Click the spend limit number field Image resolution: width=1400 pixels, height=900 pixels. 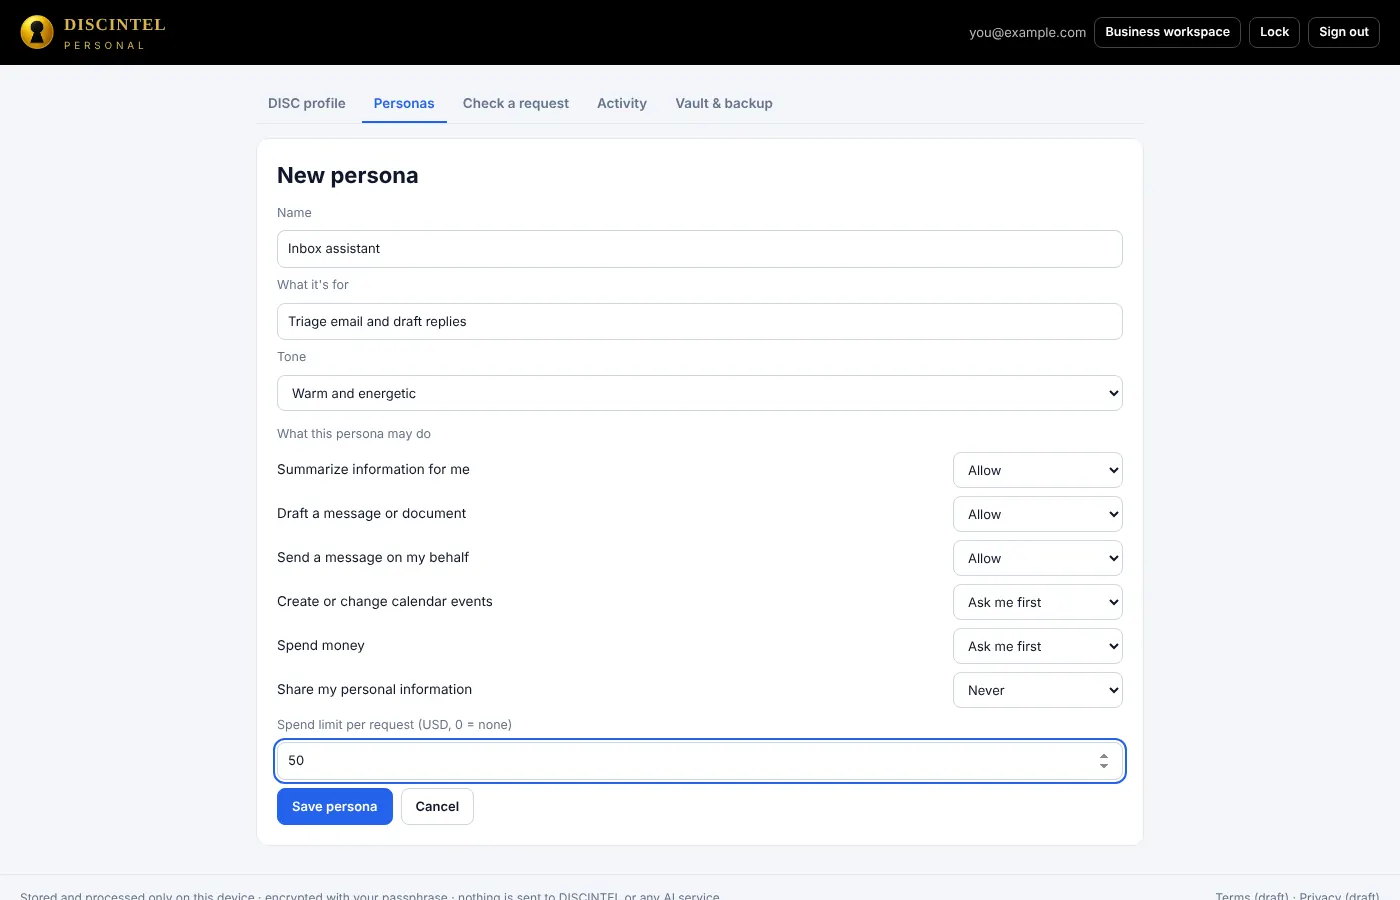(700, 761)
